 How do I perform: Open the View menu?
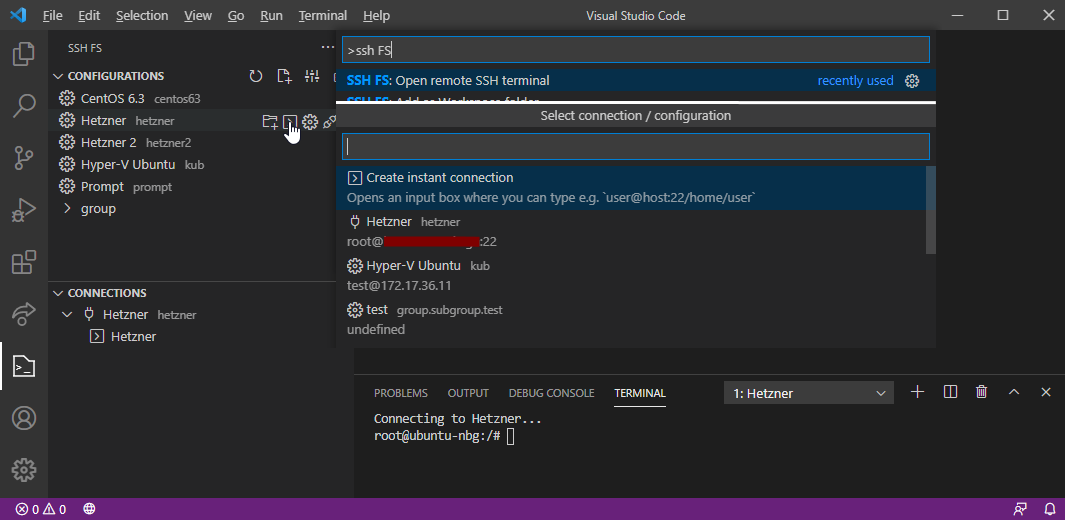click(198, 16)
